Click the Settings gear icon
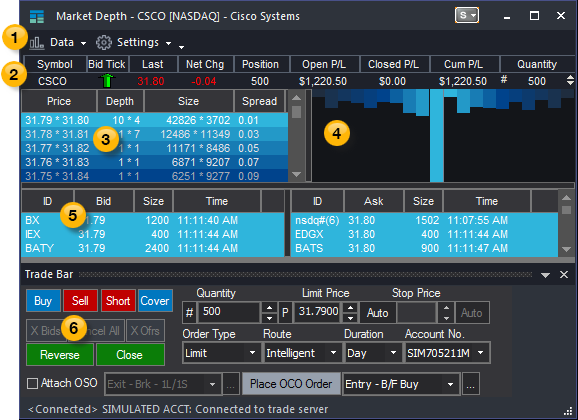578x420 pixels. [x=104, y=43]
